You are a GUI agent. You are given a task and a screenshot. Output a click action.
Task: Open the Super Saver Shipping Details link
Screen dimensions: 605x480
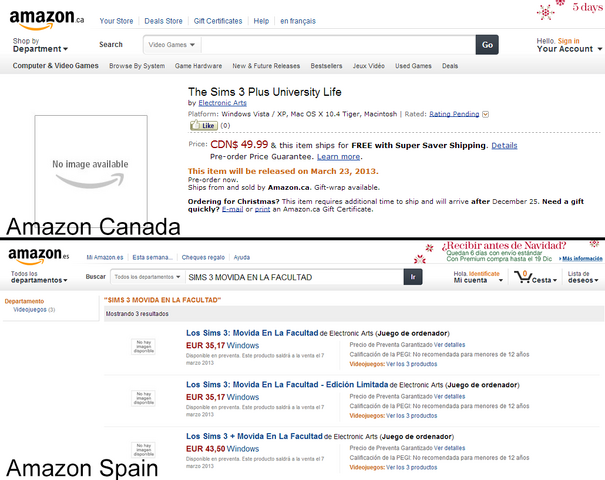[504, 145]
